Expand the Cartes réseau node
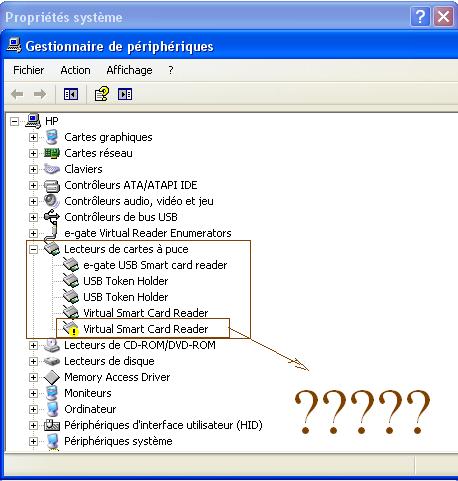The width and height of the screenshot is (458, 481). pos(33,153)
